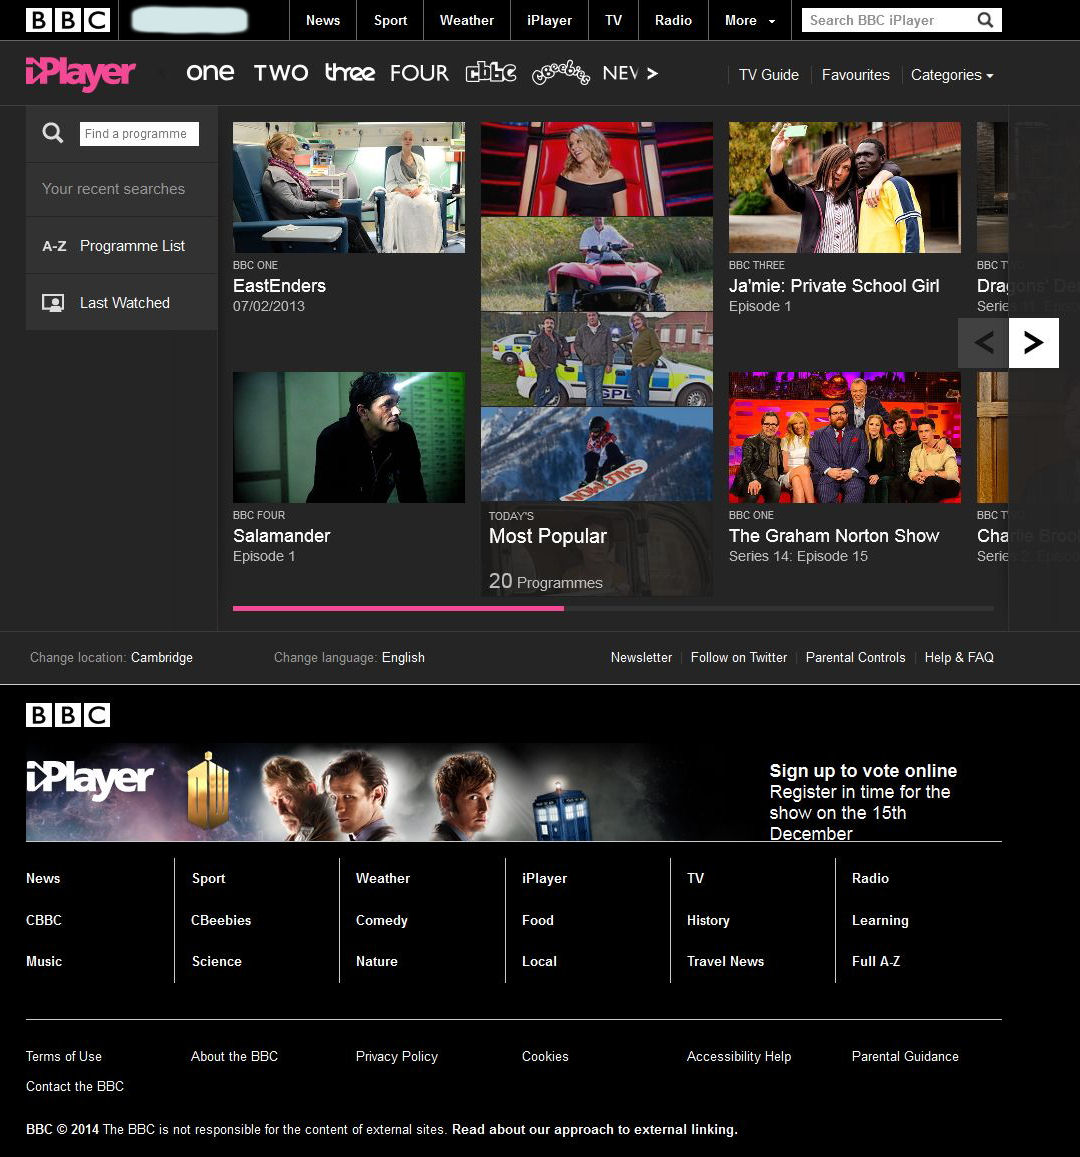
Task: Open Weather in the top navigation
Action: (467, 20)
